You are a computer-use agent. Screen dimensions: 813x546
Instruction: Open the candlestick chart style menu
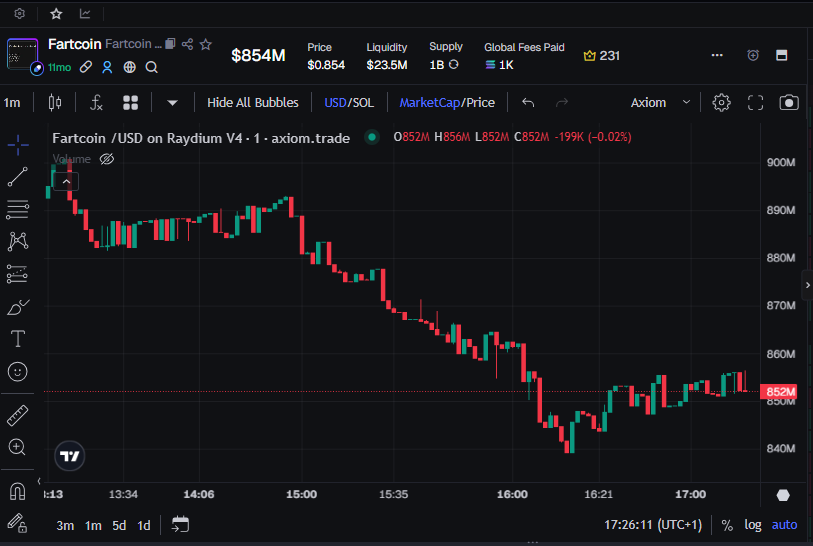point(55,103)
